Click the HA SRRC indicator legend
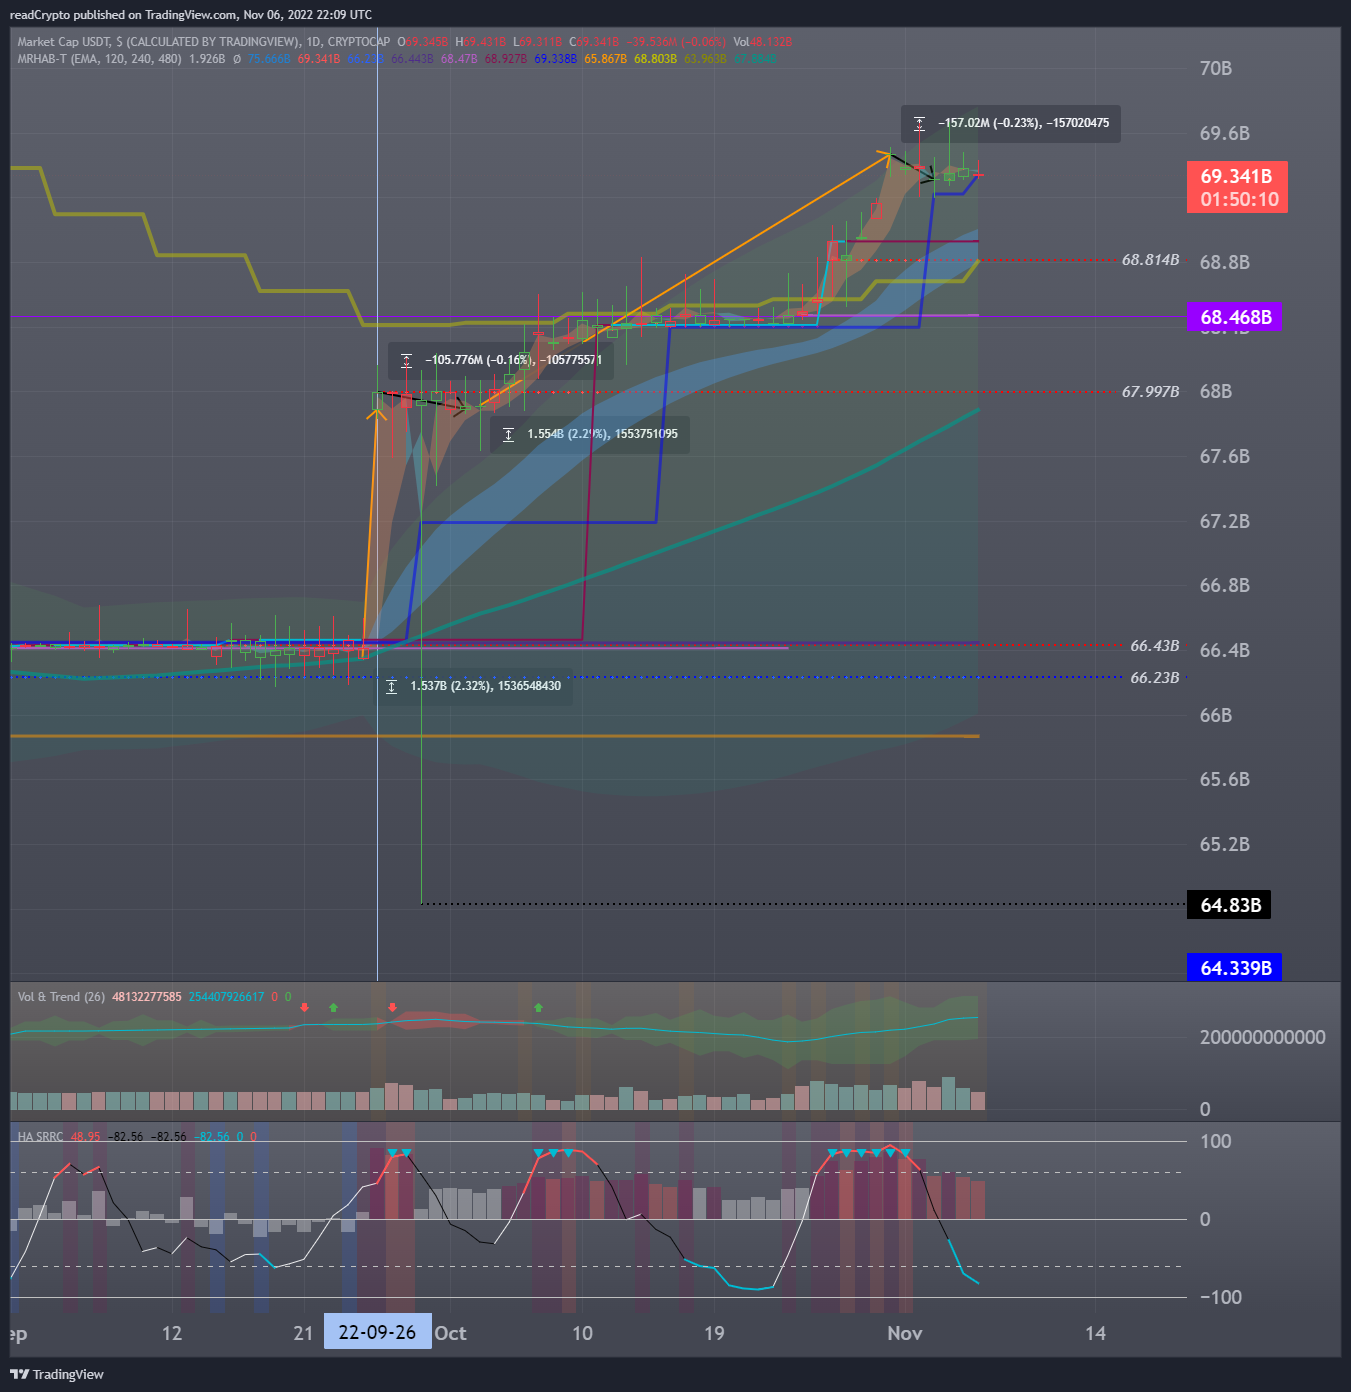The height and width of the screenshot is (1392, 1351). point(40,1137)
